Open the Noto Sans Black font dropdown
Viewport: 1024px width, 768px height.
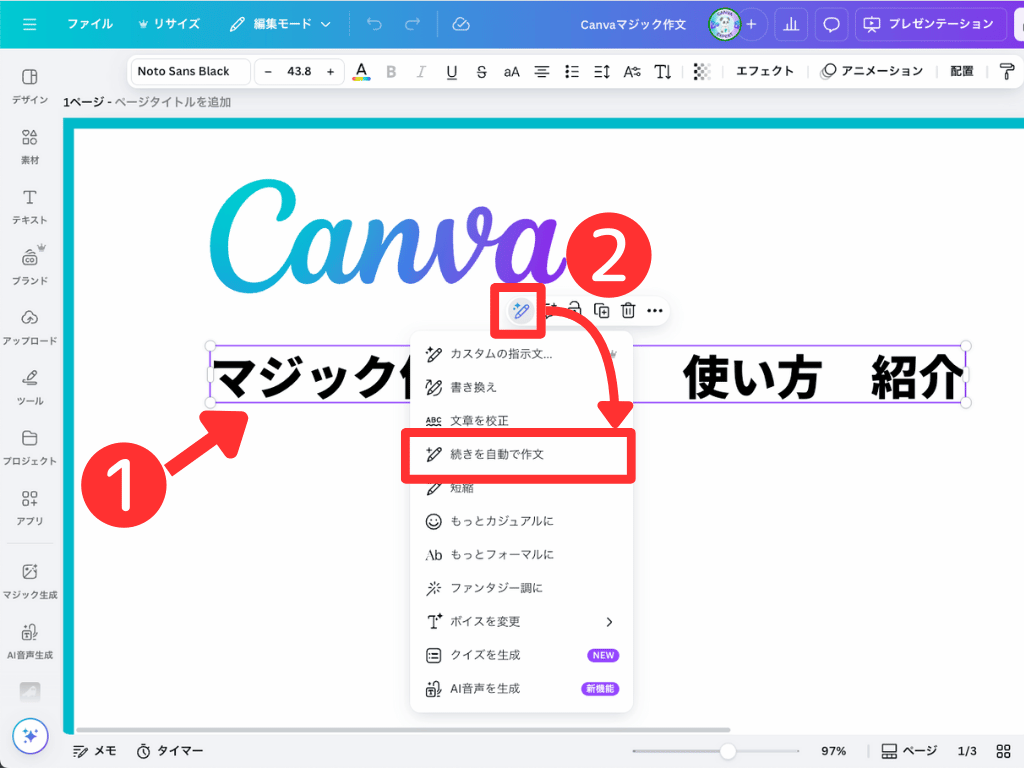190,72
